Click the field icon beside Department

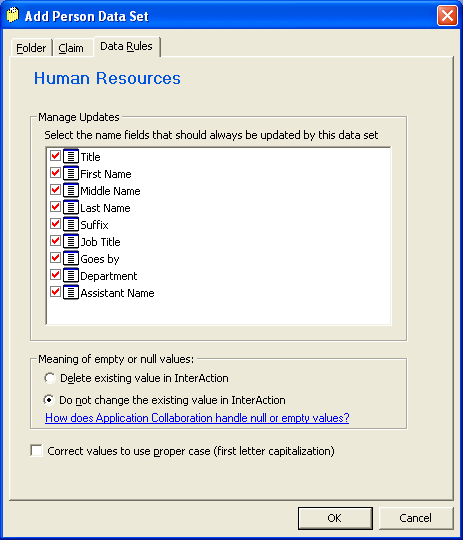click(x=71, y=276)
